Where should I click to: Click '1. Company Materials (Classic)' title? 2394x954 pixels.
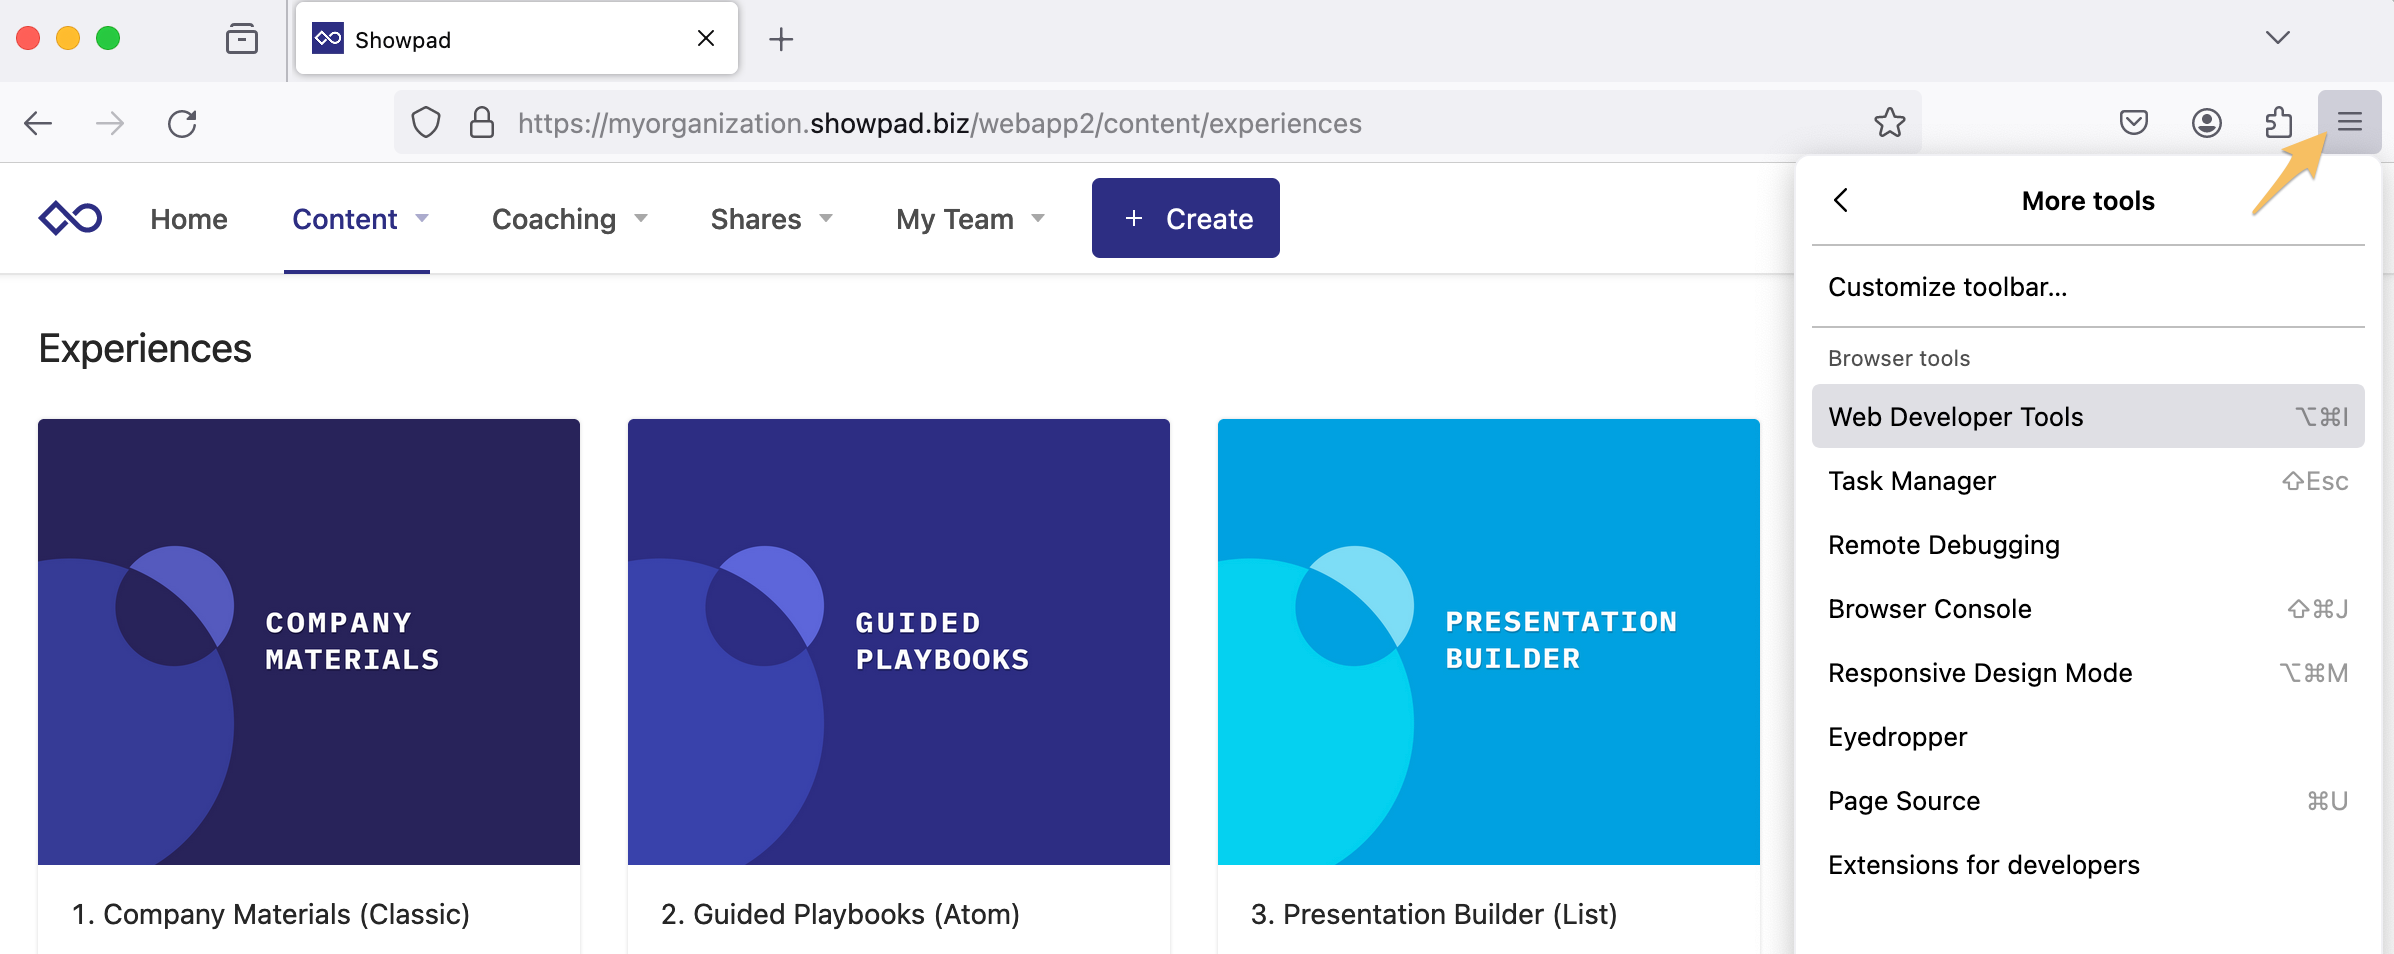[271, 914]
